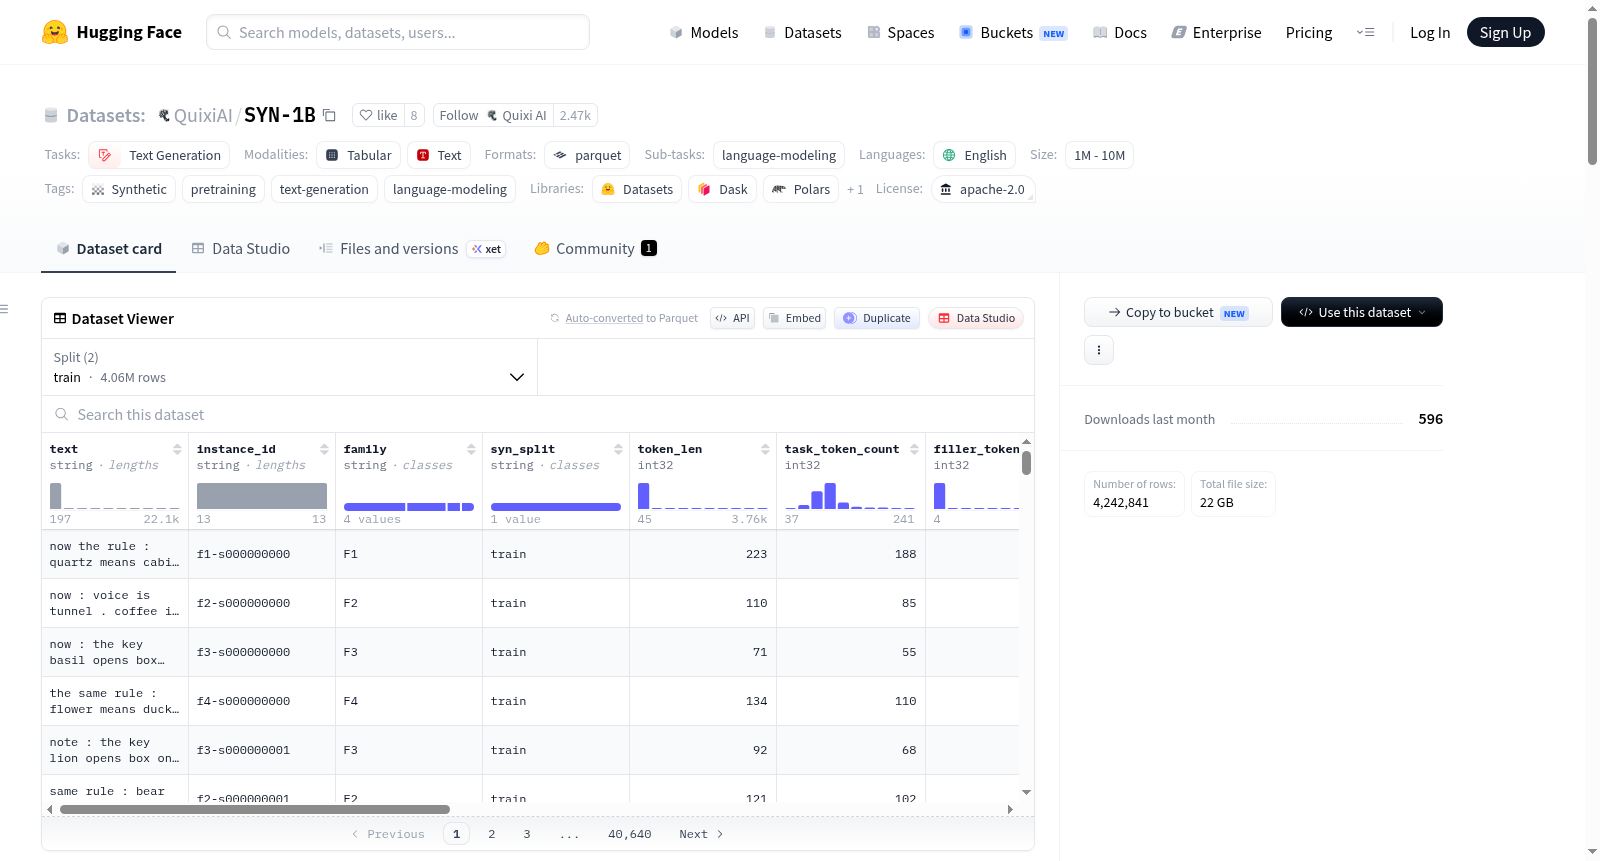This screenshot has width=1600, height=861.
Task: Go to page 3 of the table
Action: click(527, 834)
